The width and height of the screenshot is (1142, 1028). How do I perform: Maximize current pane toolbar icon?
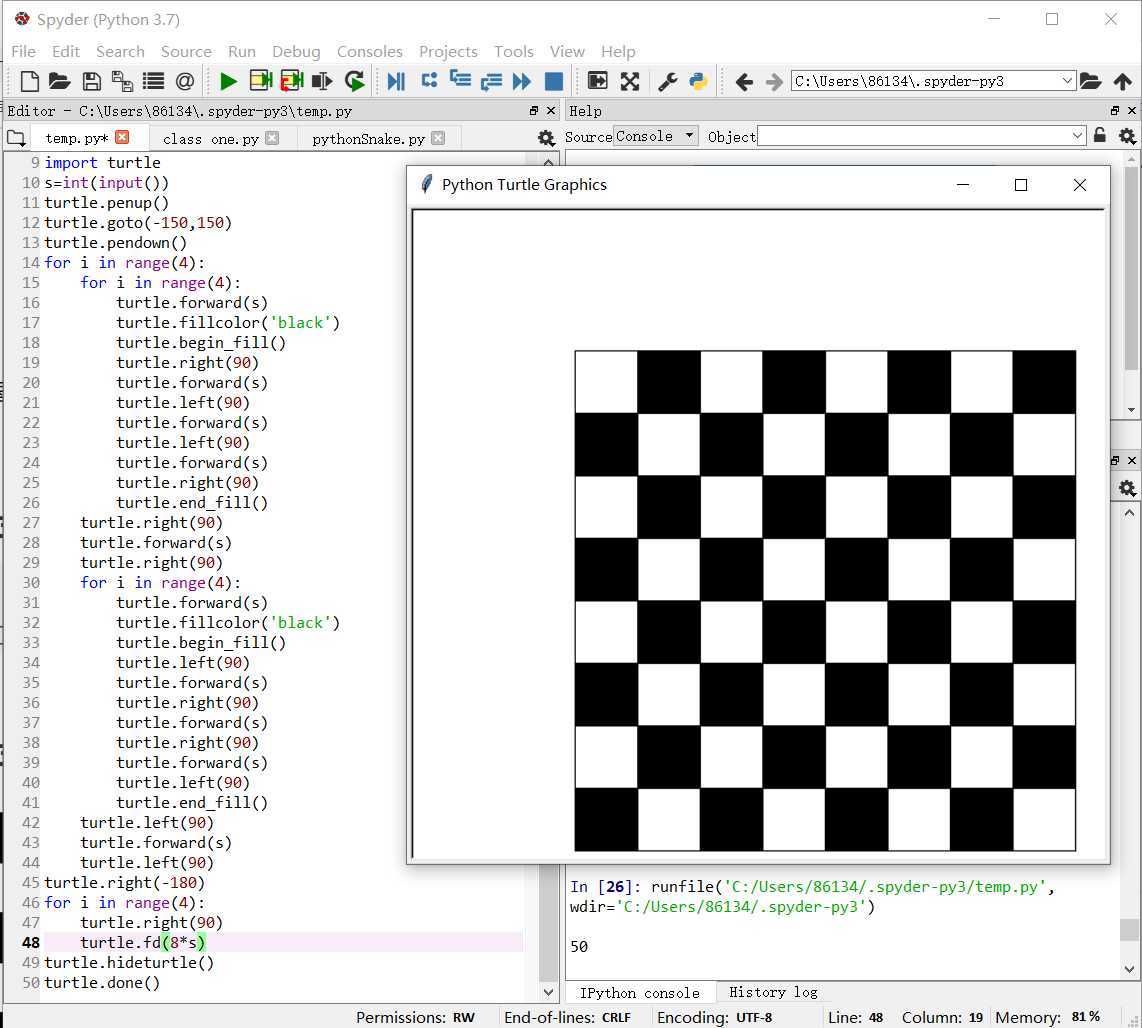(597, 81)
